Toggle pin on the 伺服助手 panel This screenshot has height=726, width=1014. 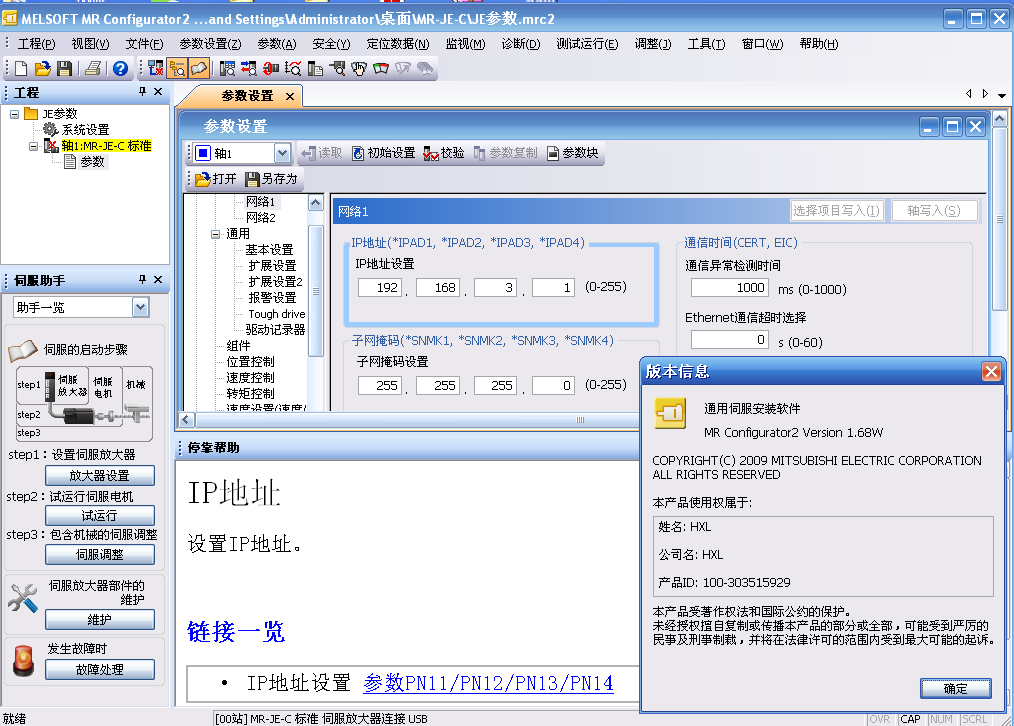pos(142,280)
